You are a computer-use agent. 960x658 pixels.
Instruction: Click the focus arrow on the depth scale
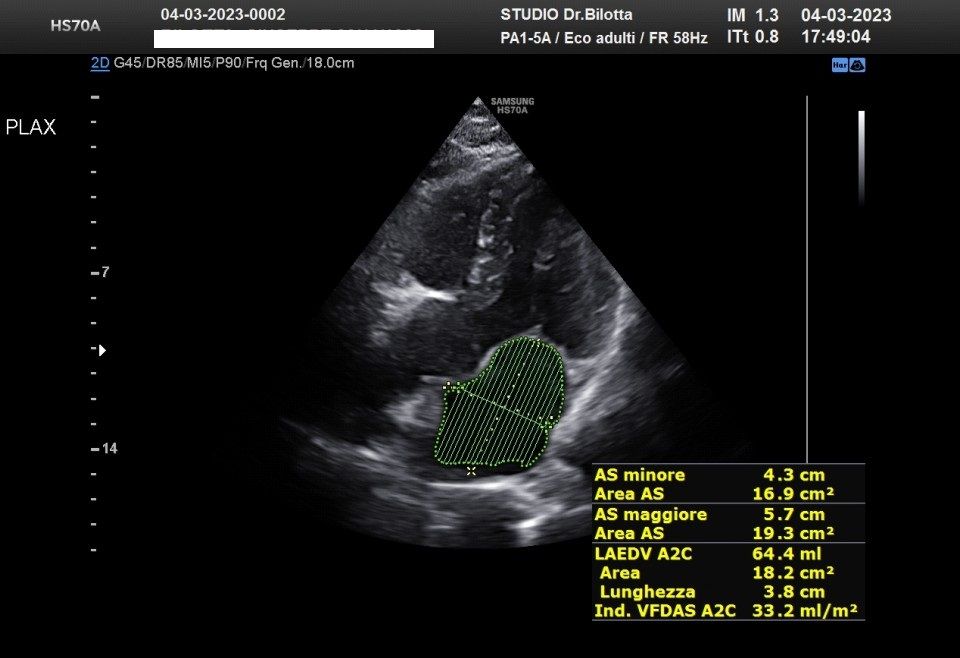[102, 350]
